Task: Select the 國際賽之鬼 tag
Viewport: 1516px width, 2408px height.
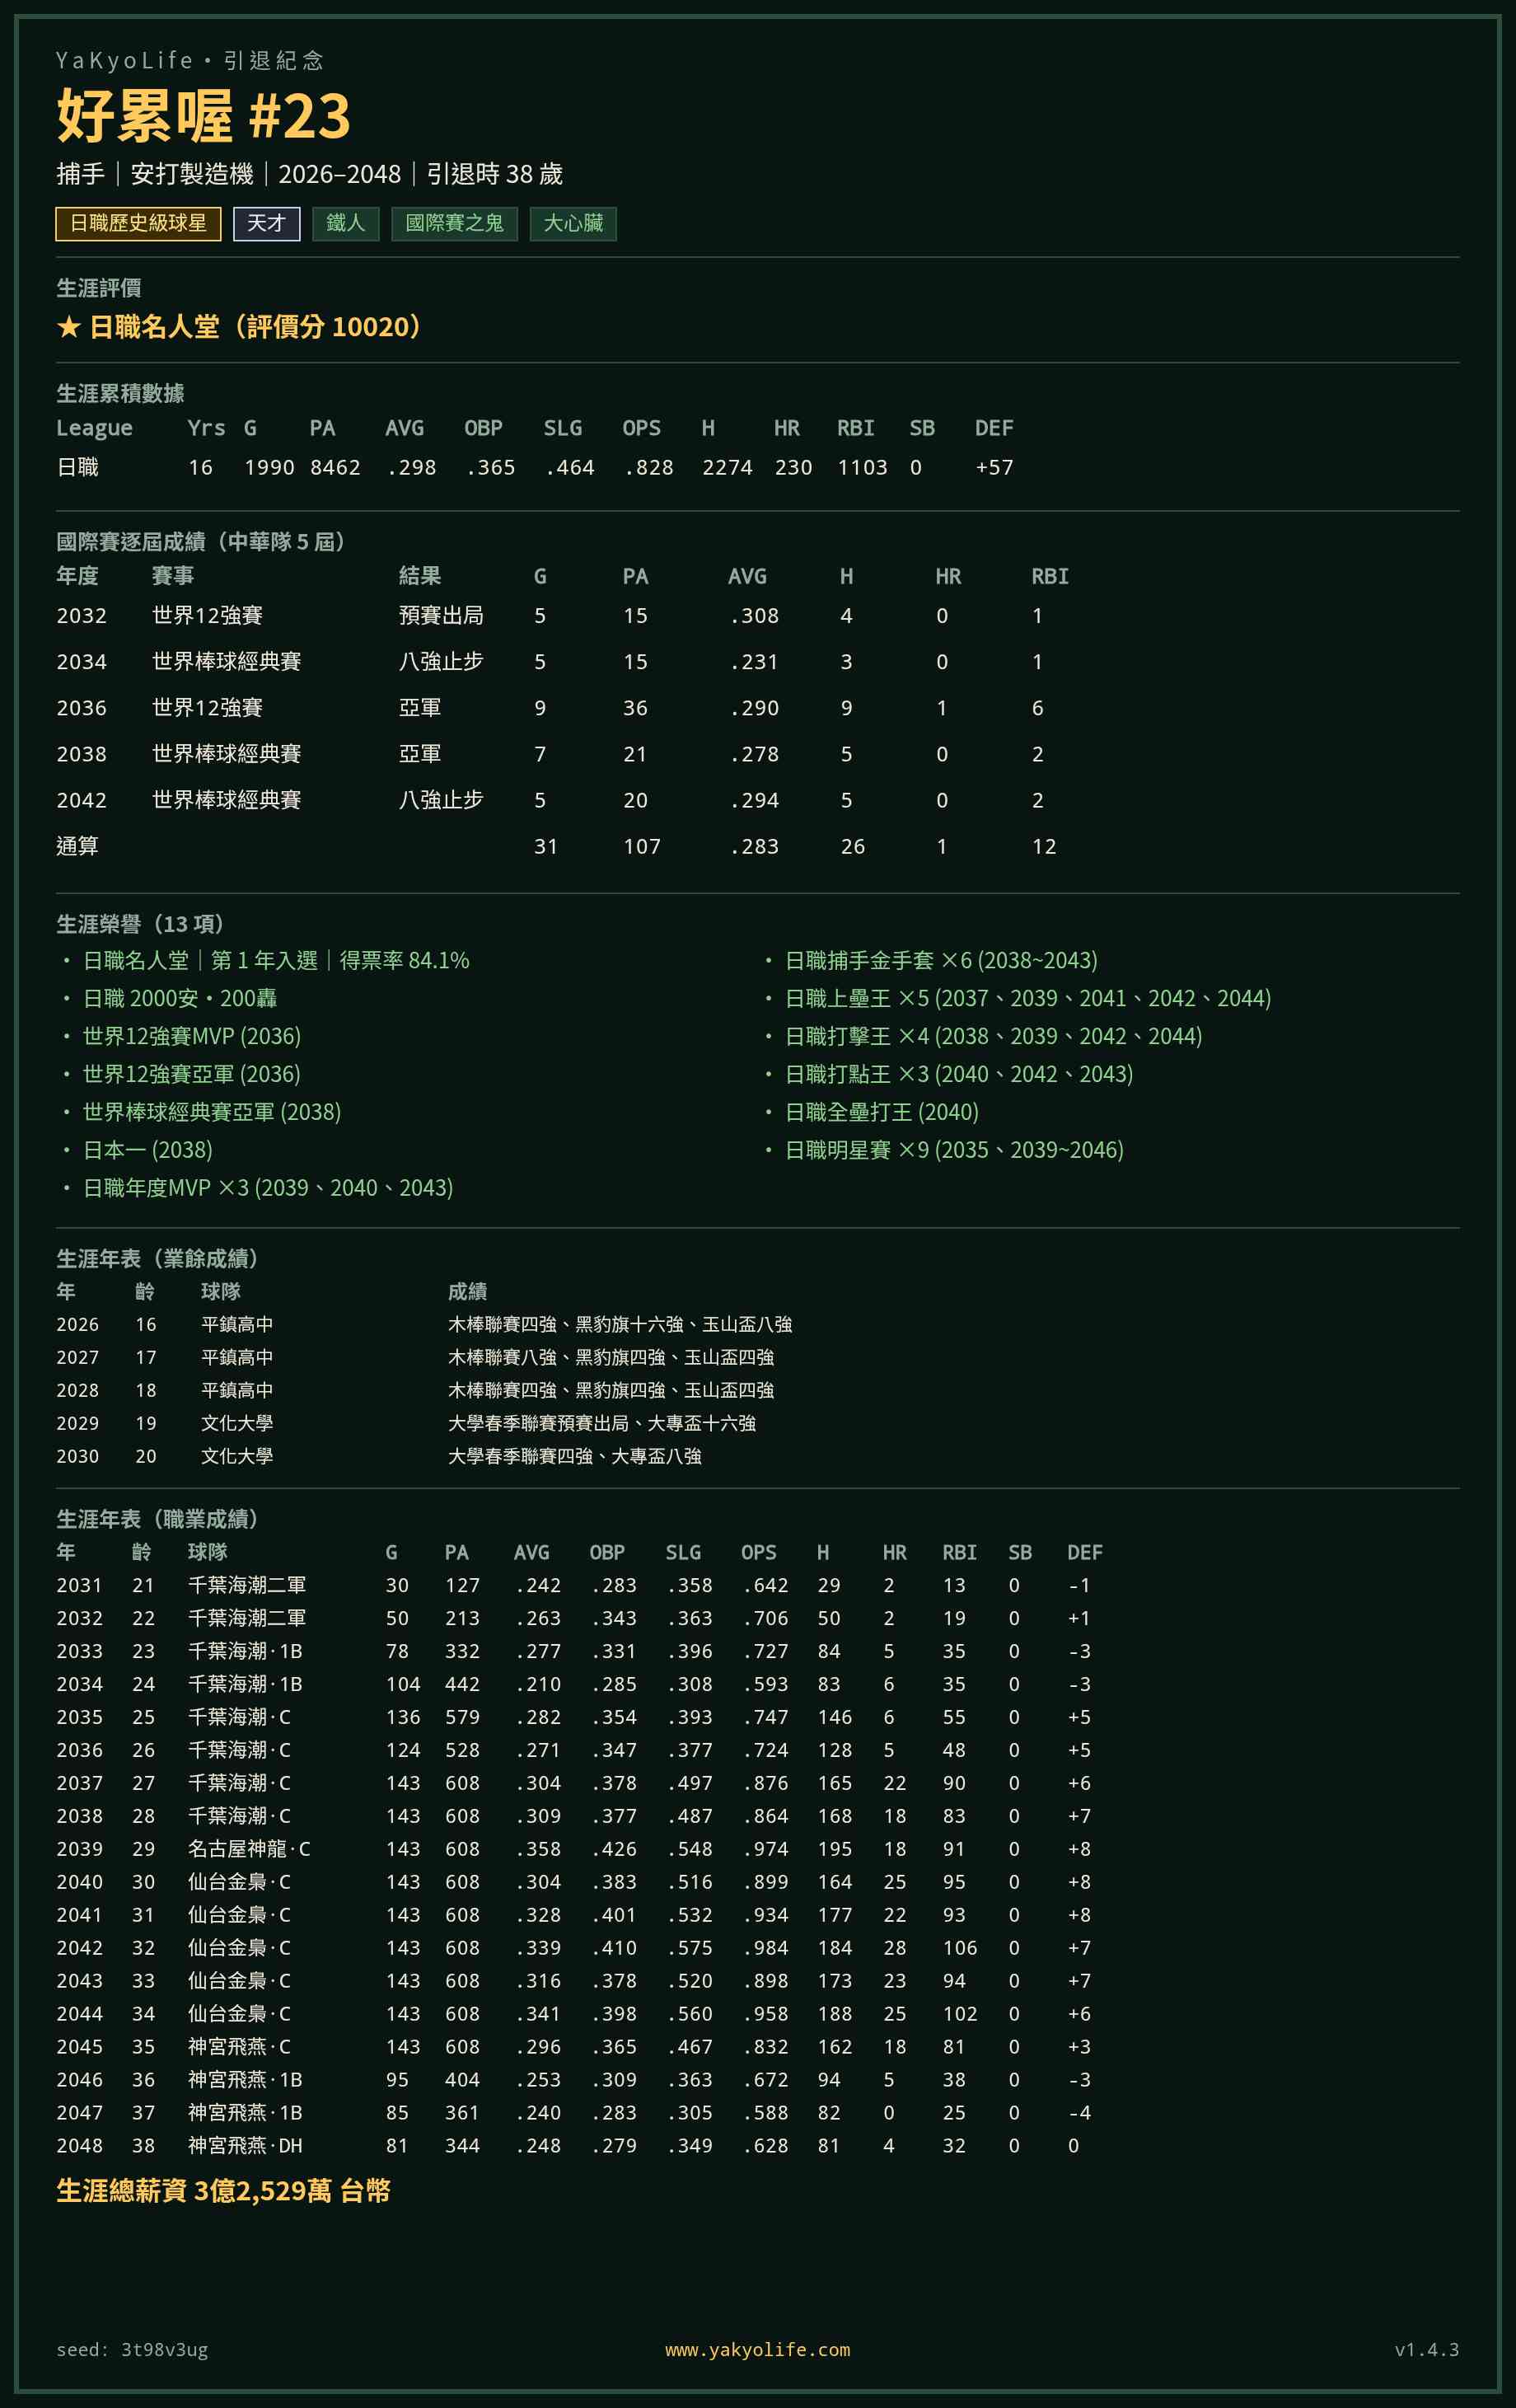Action: 455,223
